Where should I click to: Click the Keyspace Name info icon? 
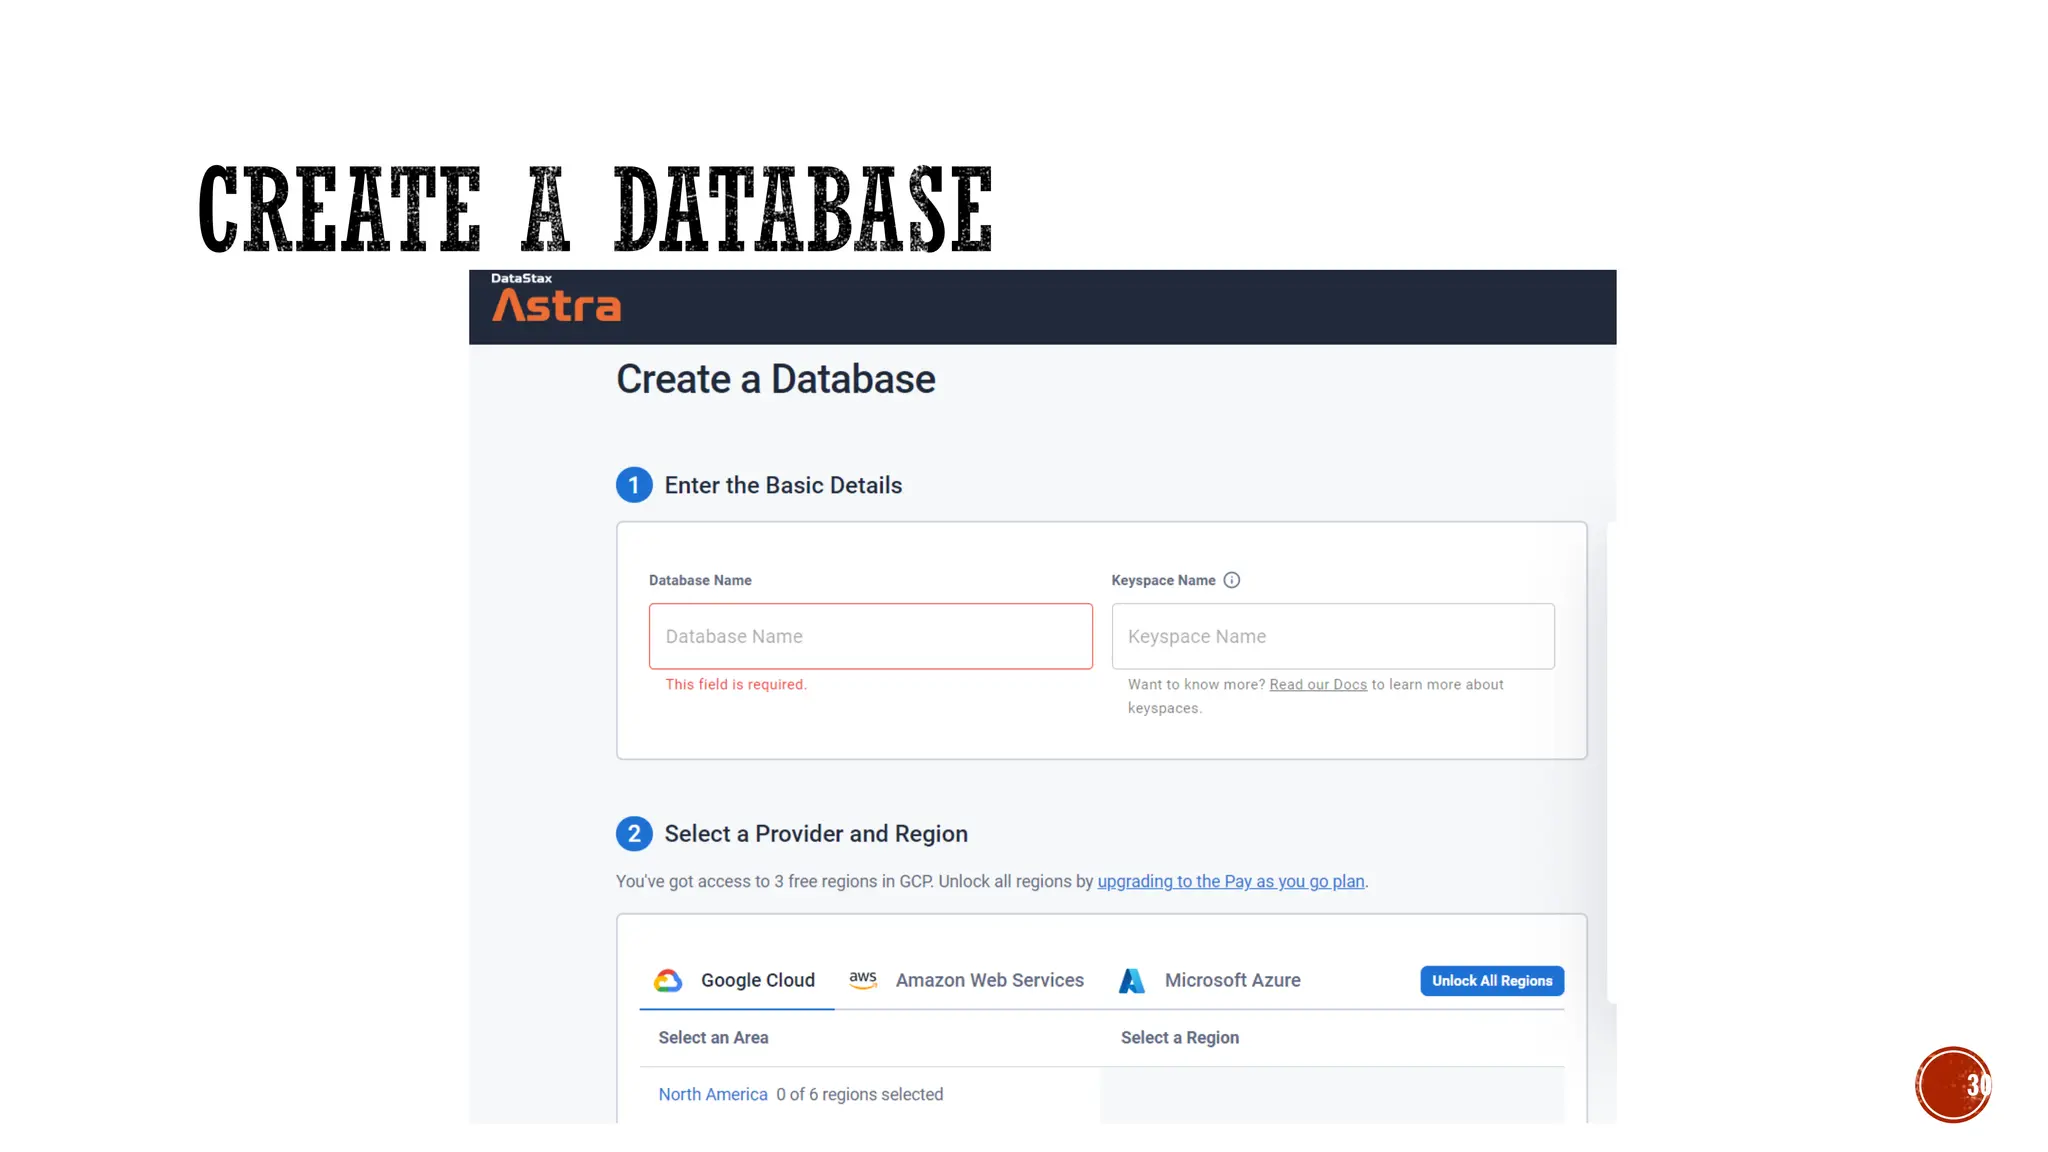[x=1232, y=580]
